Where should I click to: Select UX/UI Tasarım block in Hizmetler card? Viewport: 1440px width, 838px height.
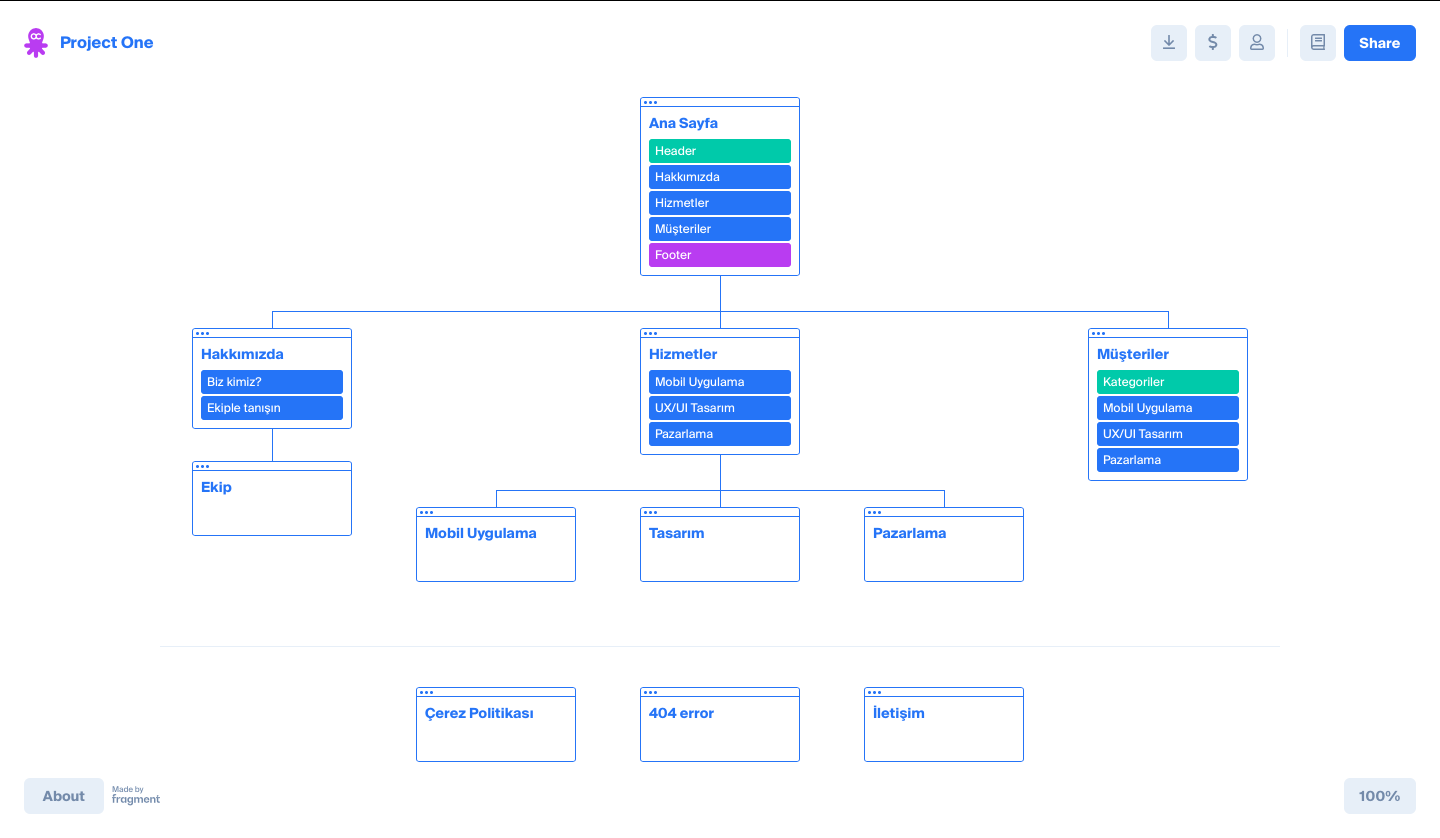720,408
